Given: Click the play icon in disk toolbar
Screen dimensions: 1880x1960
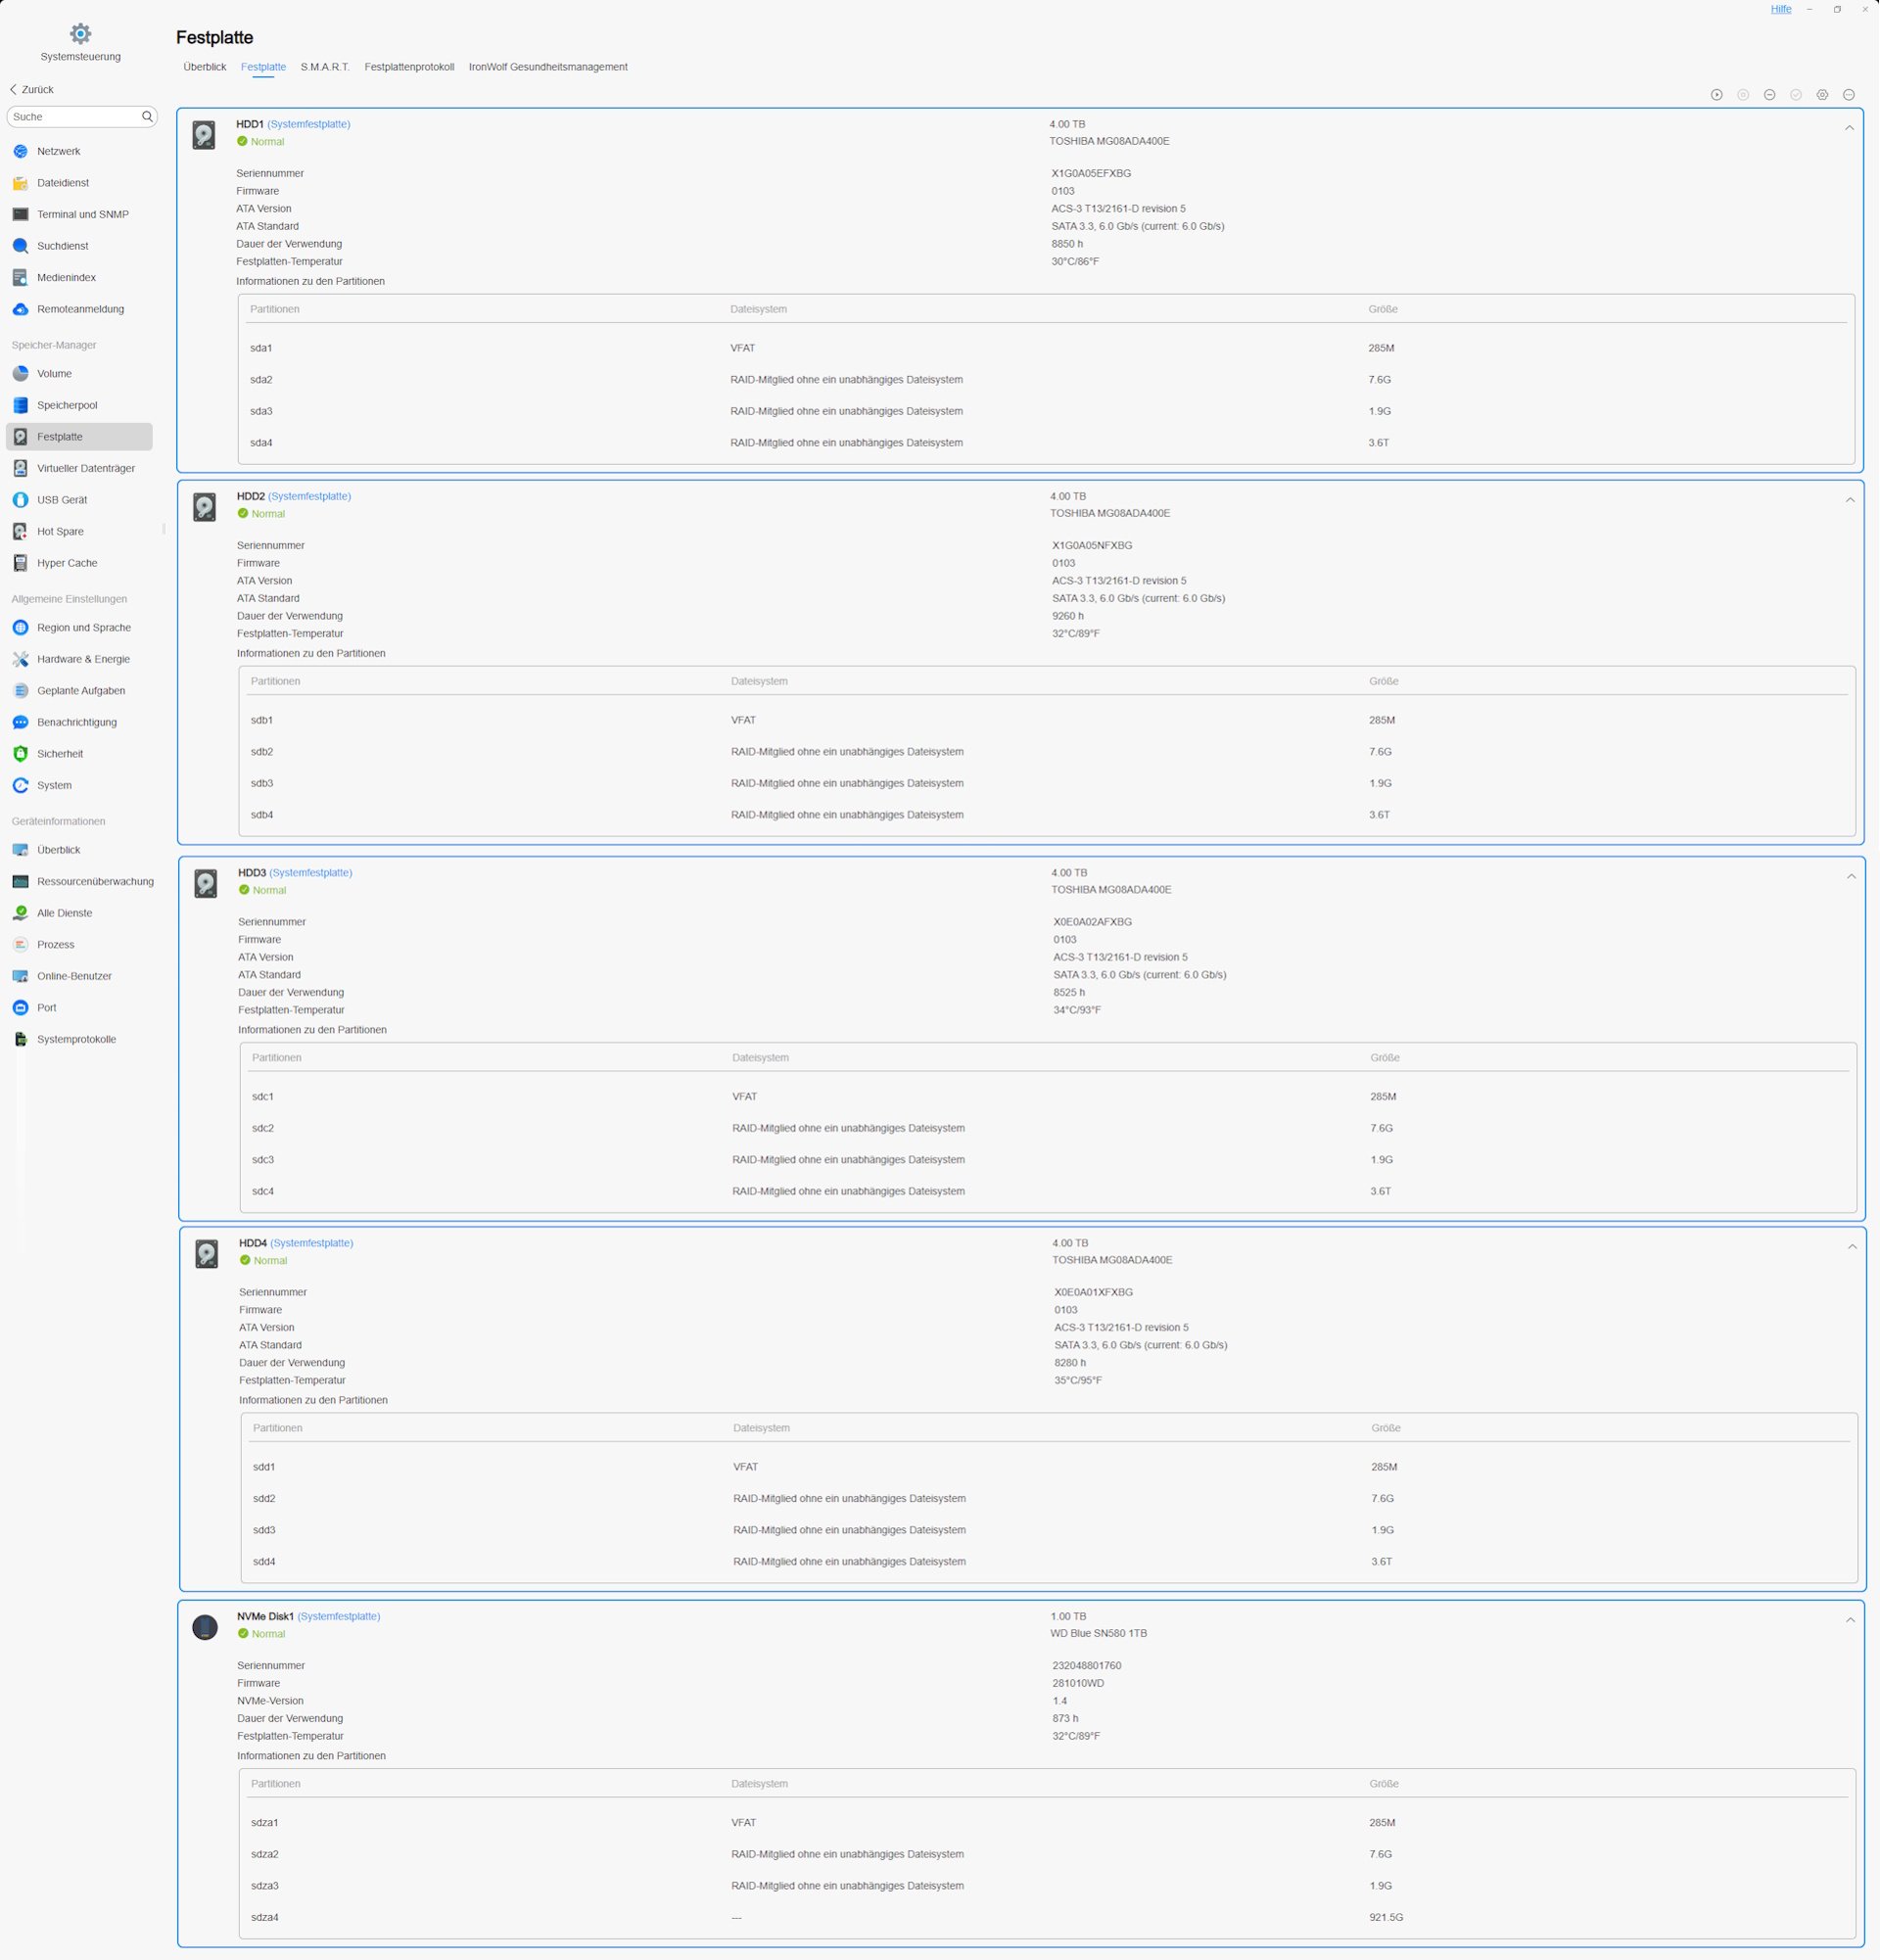Looking at the screenshot, I should [1716, 95].
